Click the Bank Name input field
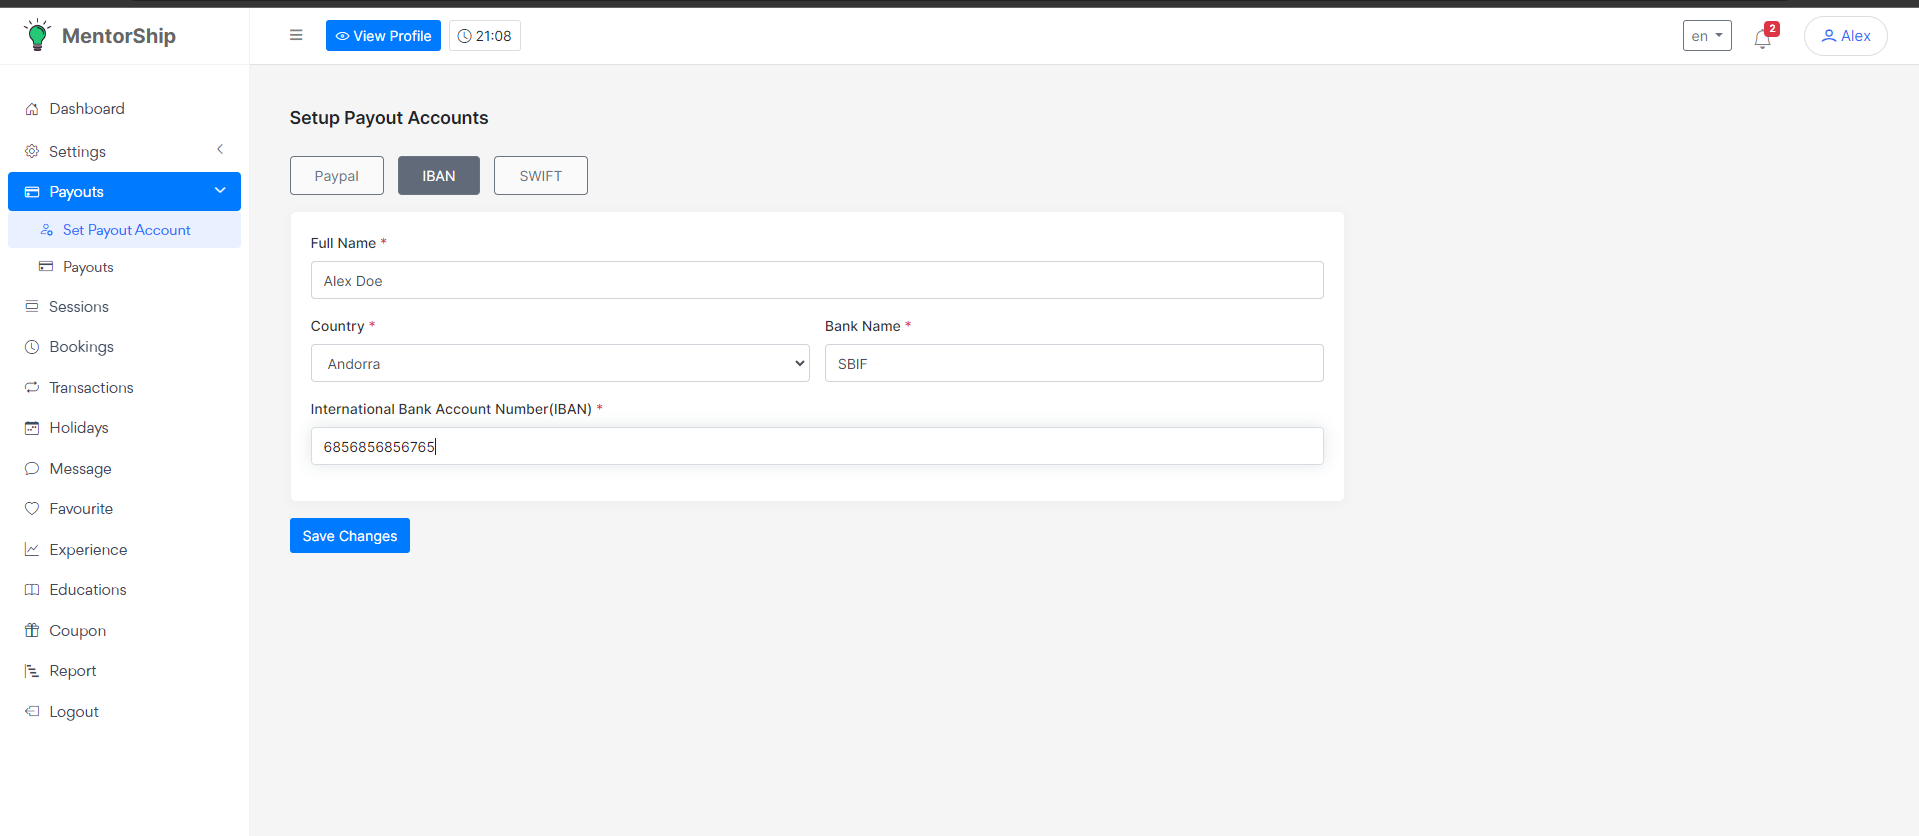This screenshot has height=836, width=1919. (x=1073, y=363)
